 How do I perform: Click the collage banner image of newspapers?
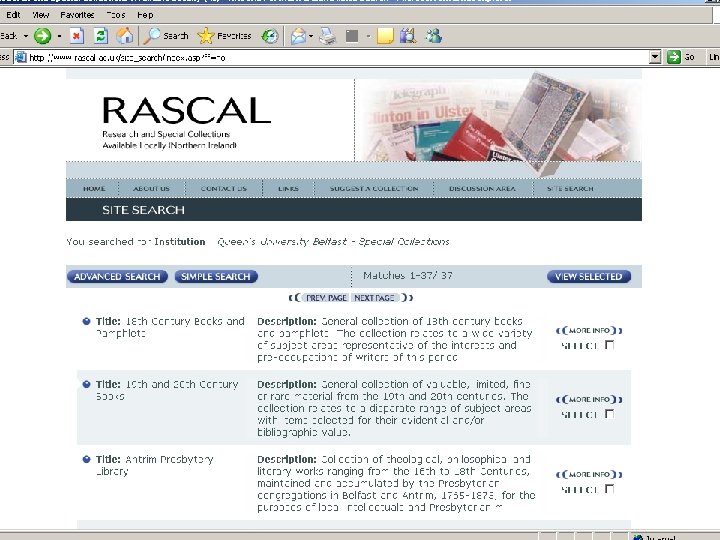tap(498, 122)
